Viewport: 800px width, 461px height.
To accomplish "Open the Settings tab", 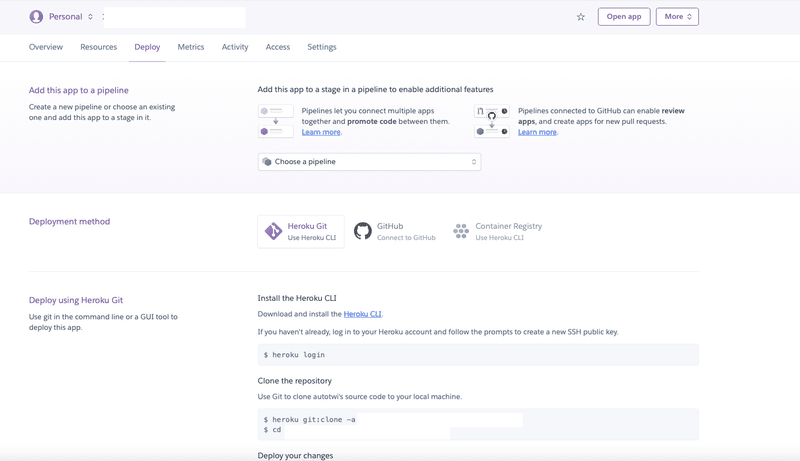I will 322,47.
